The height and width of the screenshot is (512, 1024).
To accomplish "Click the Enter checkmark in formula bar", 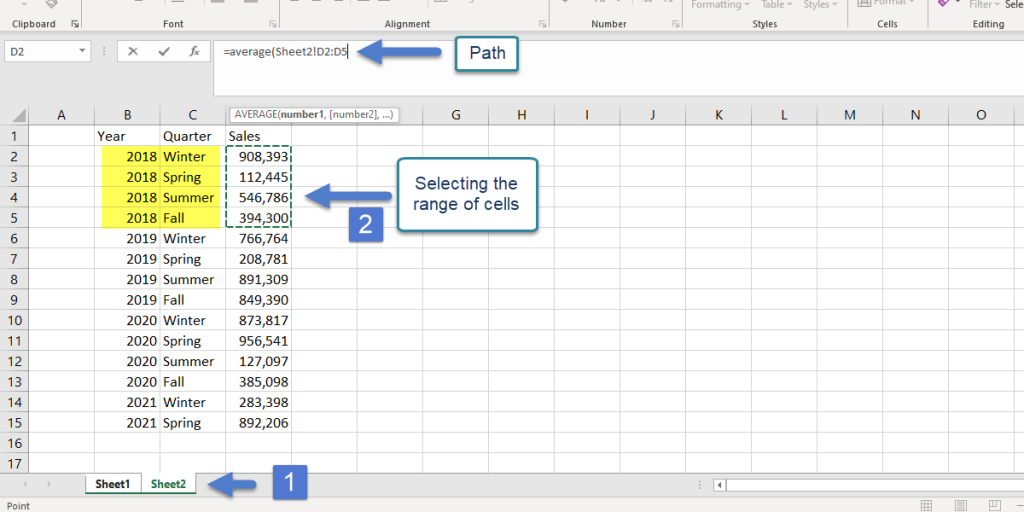I will 164,51.
